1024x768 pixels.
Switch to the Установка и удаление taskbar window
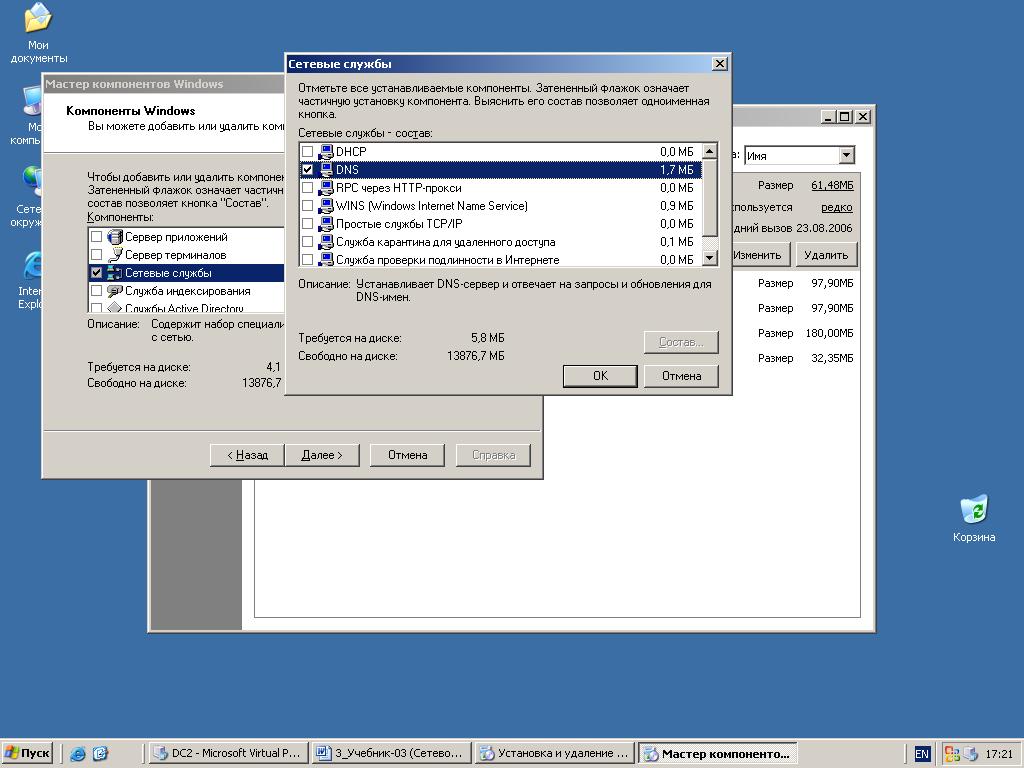point(555,754)
